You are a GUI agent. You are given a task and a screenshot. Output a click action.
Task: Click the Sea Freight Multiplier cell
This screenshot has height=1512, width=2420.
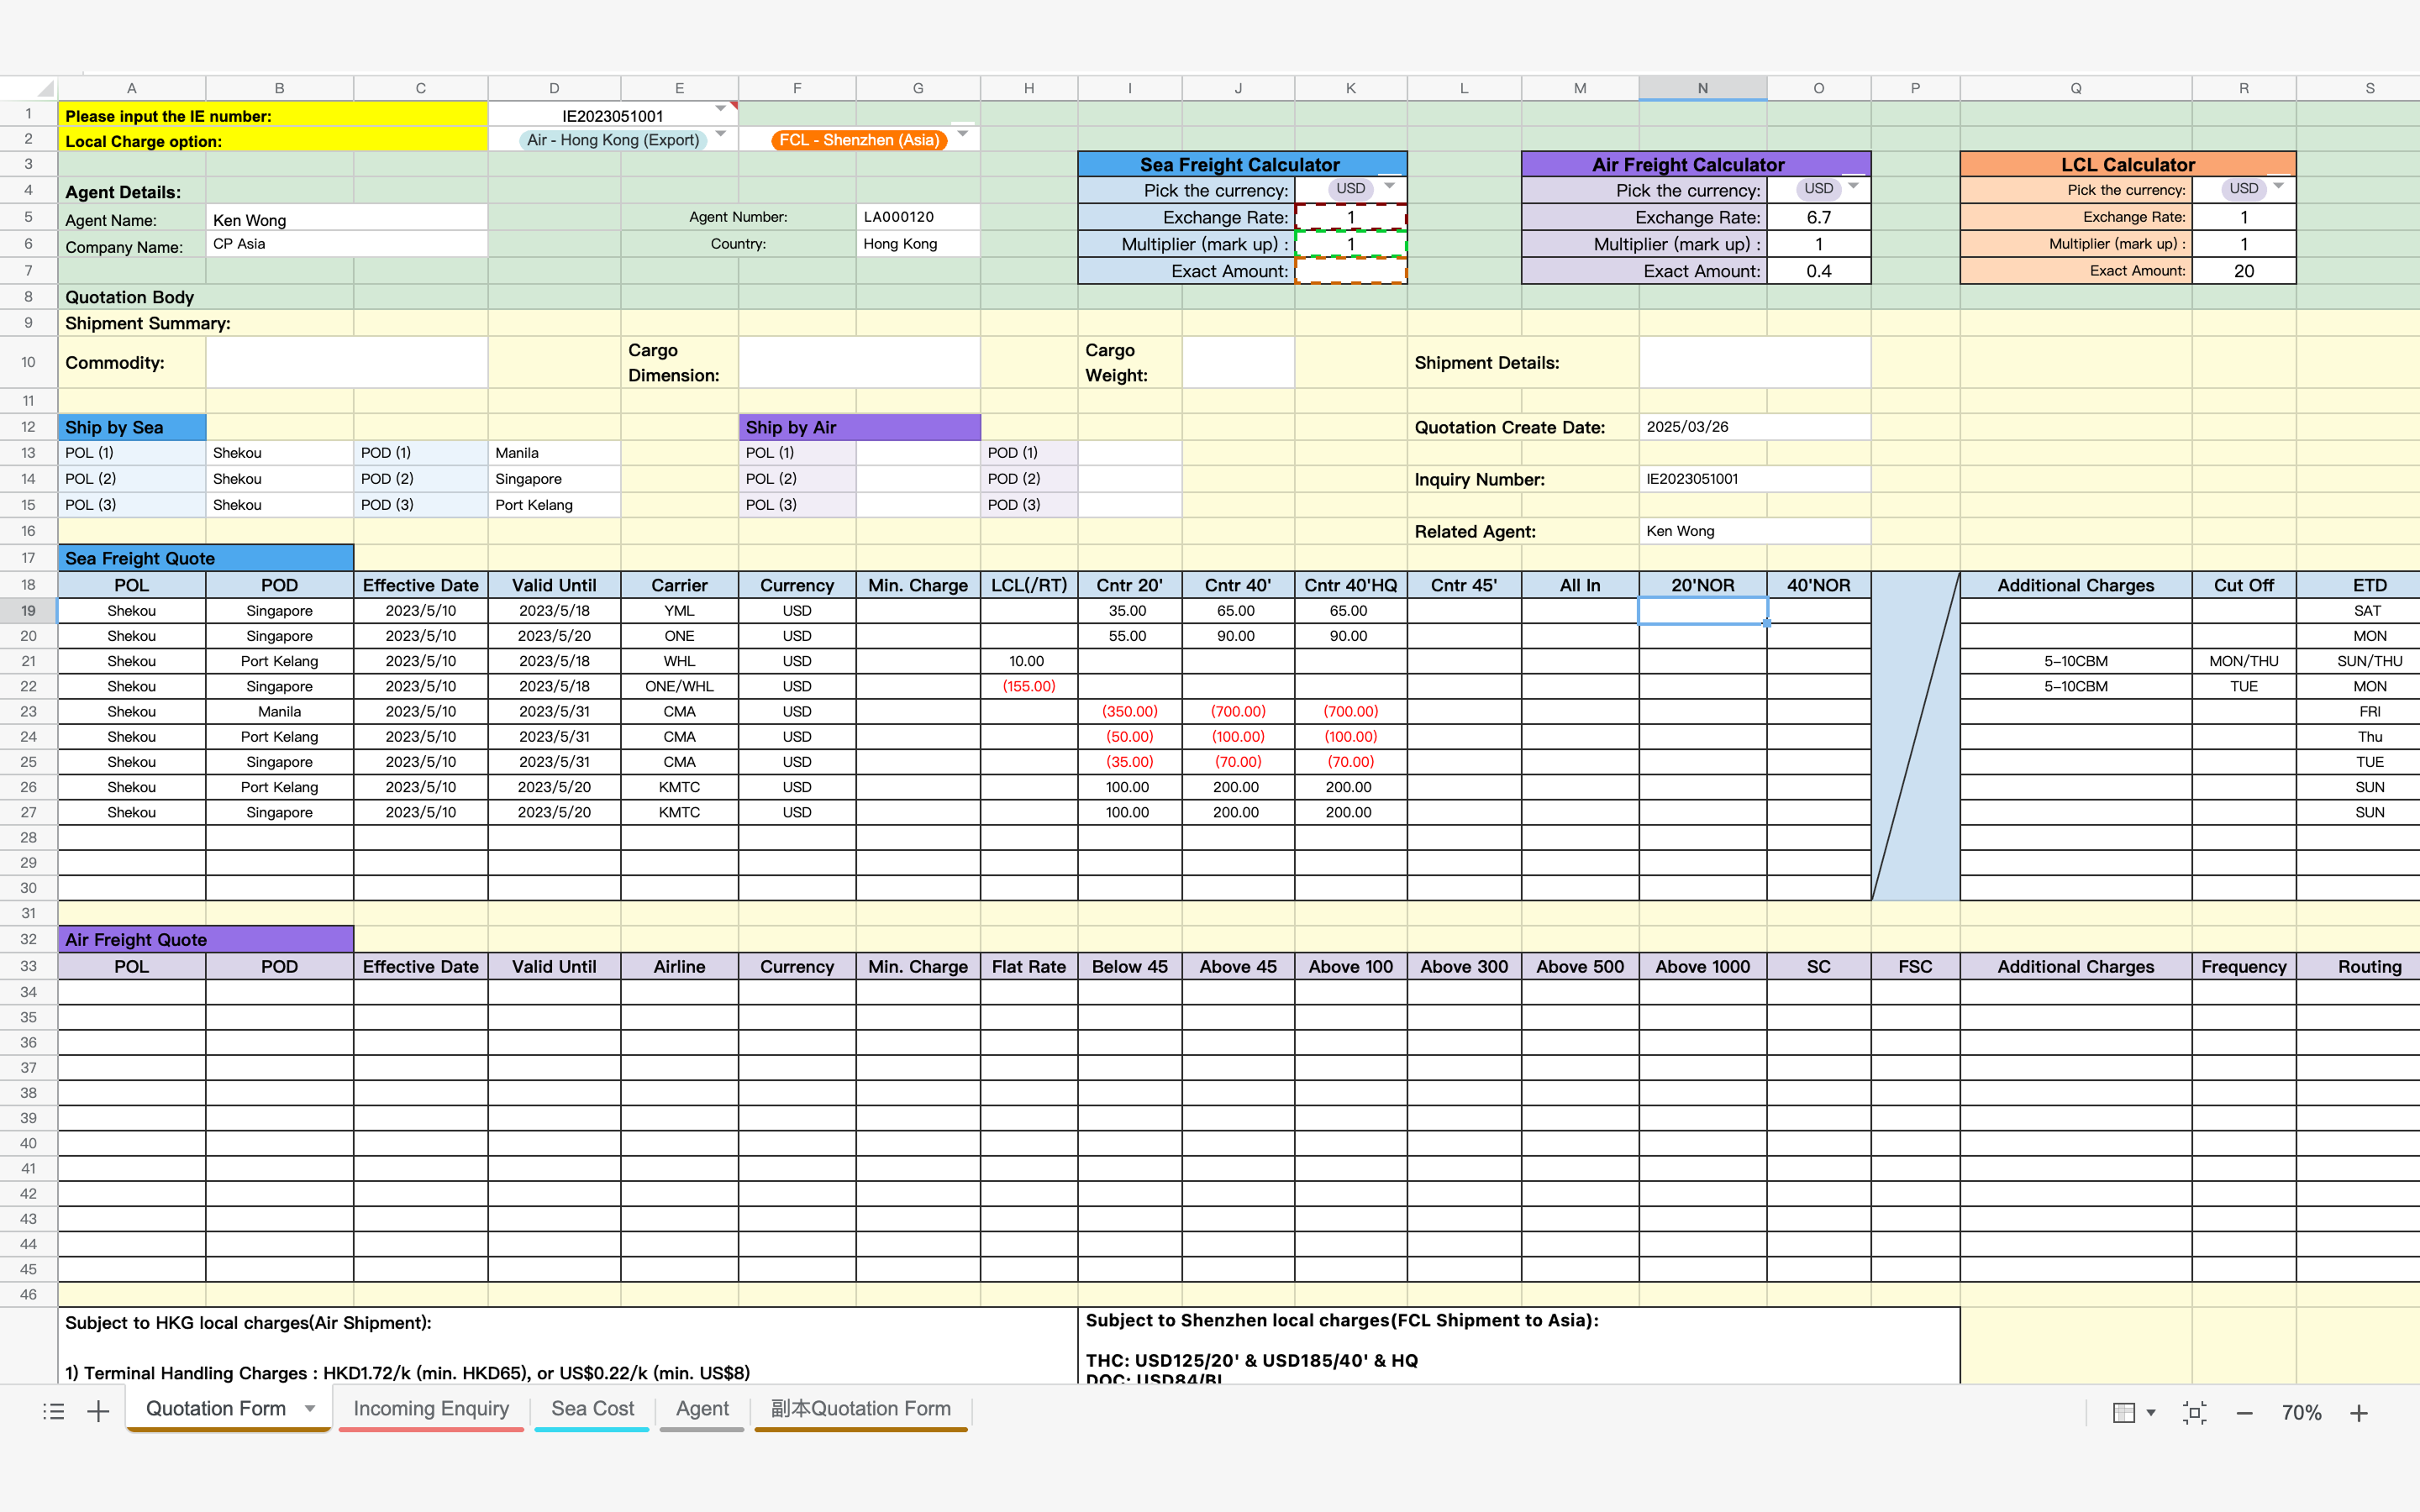click(x=1351, y=244)
